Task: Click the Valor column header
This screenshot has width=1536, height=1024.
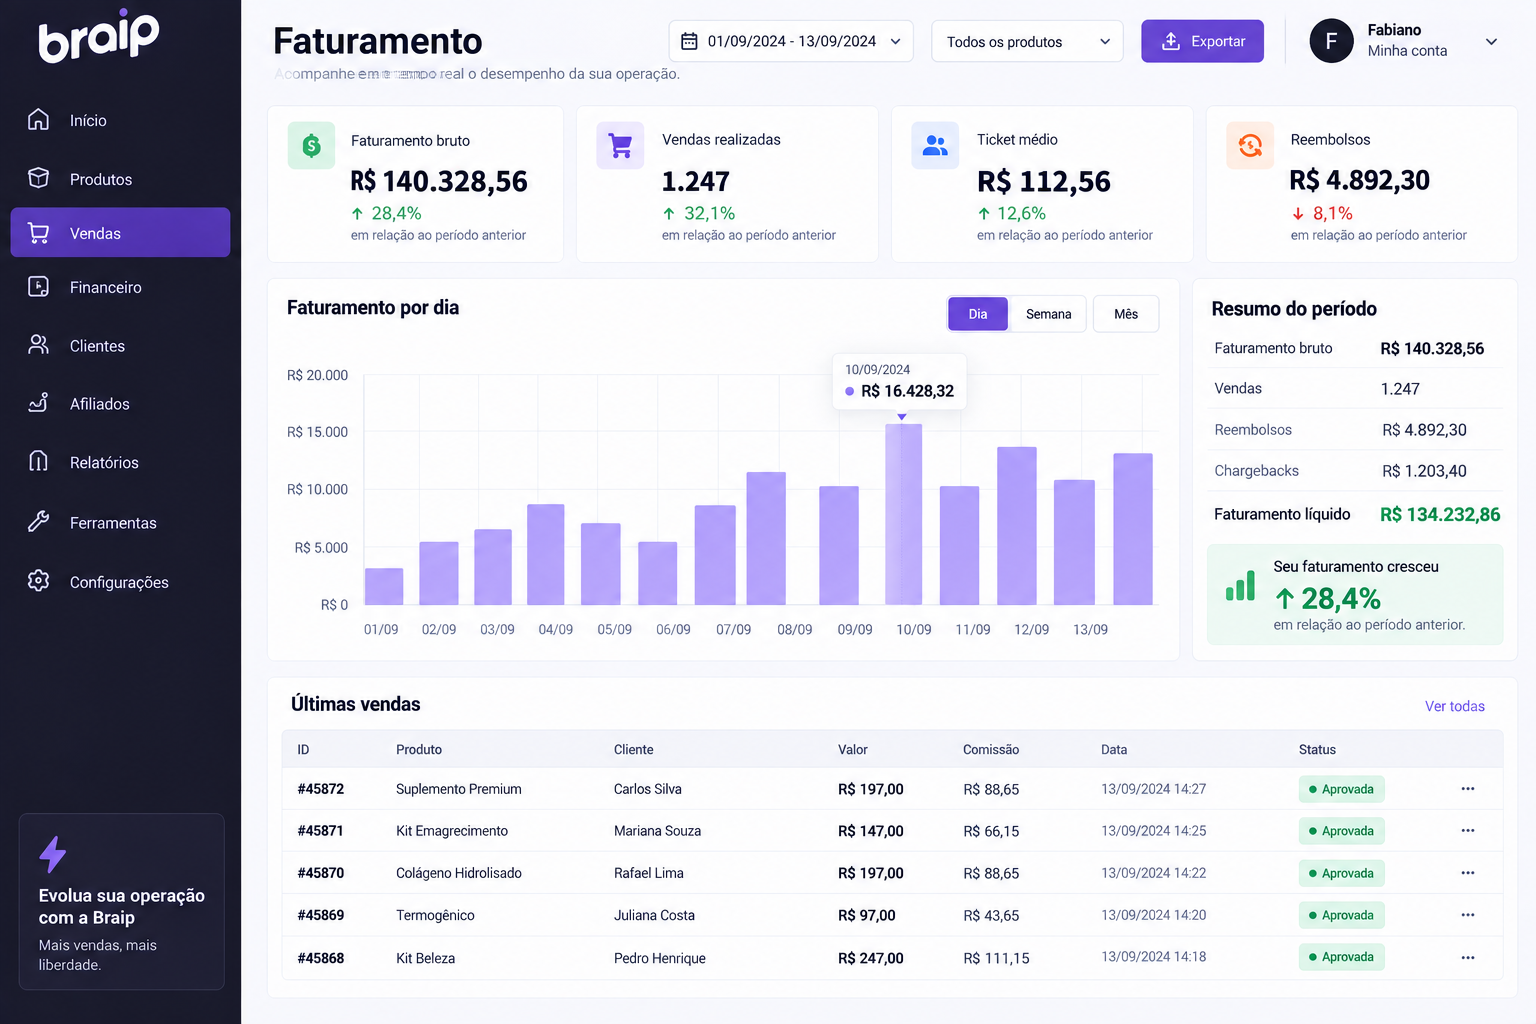Action: [853, 749]
